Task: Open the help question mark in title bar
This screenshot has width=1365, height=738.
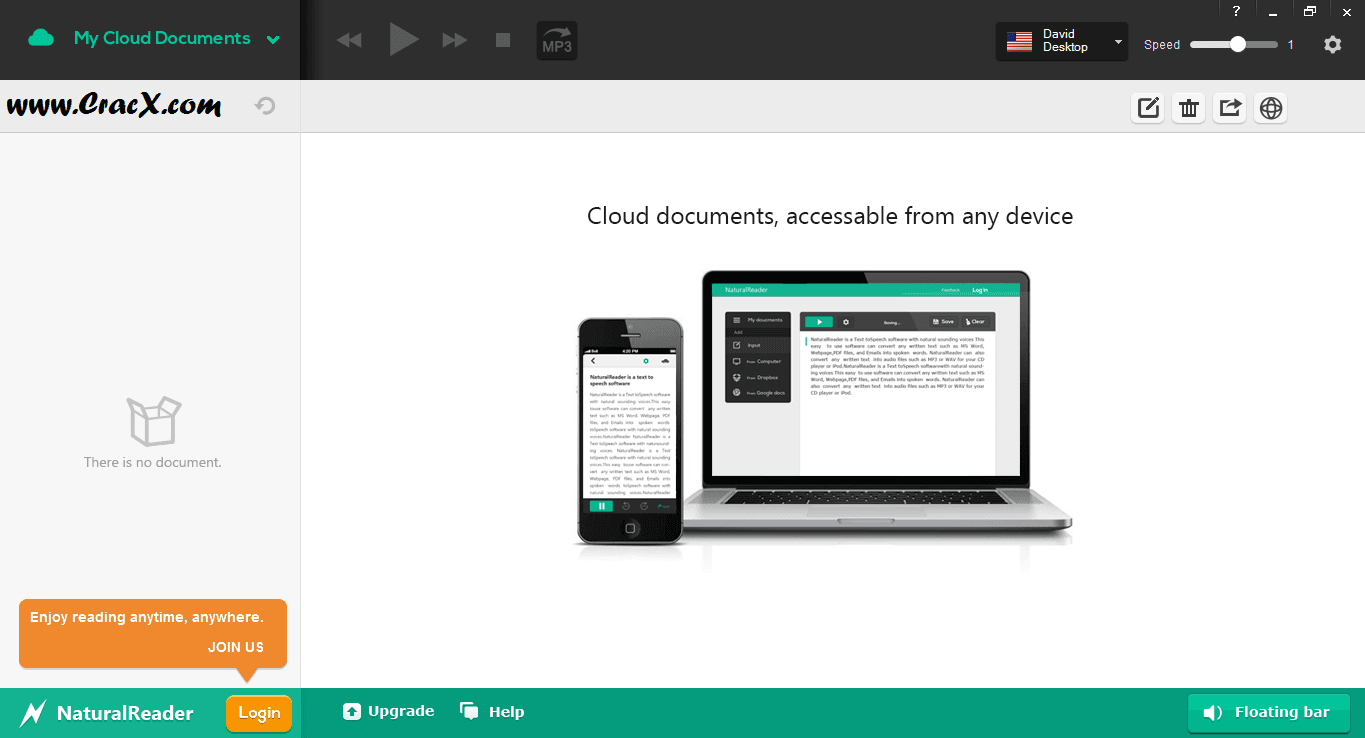Action: (1236, 11)
